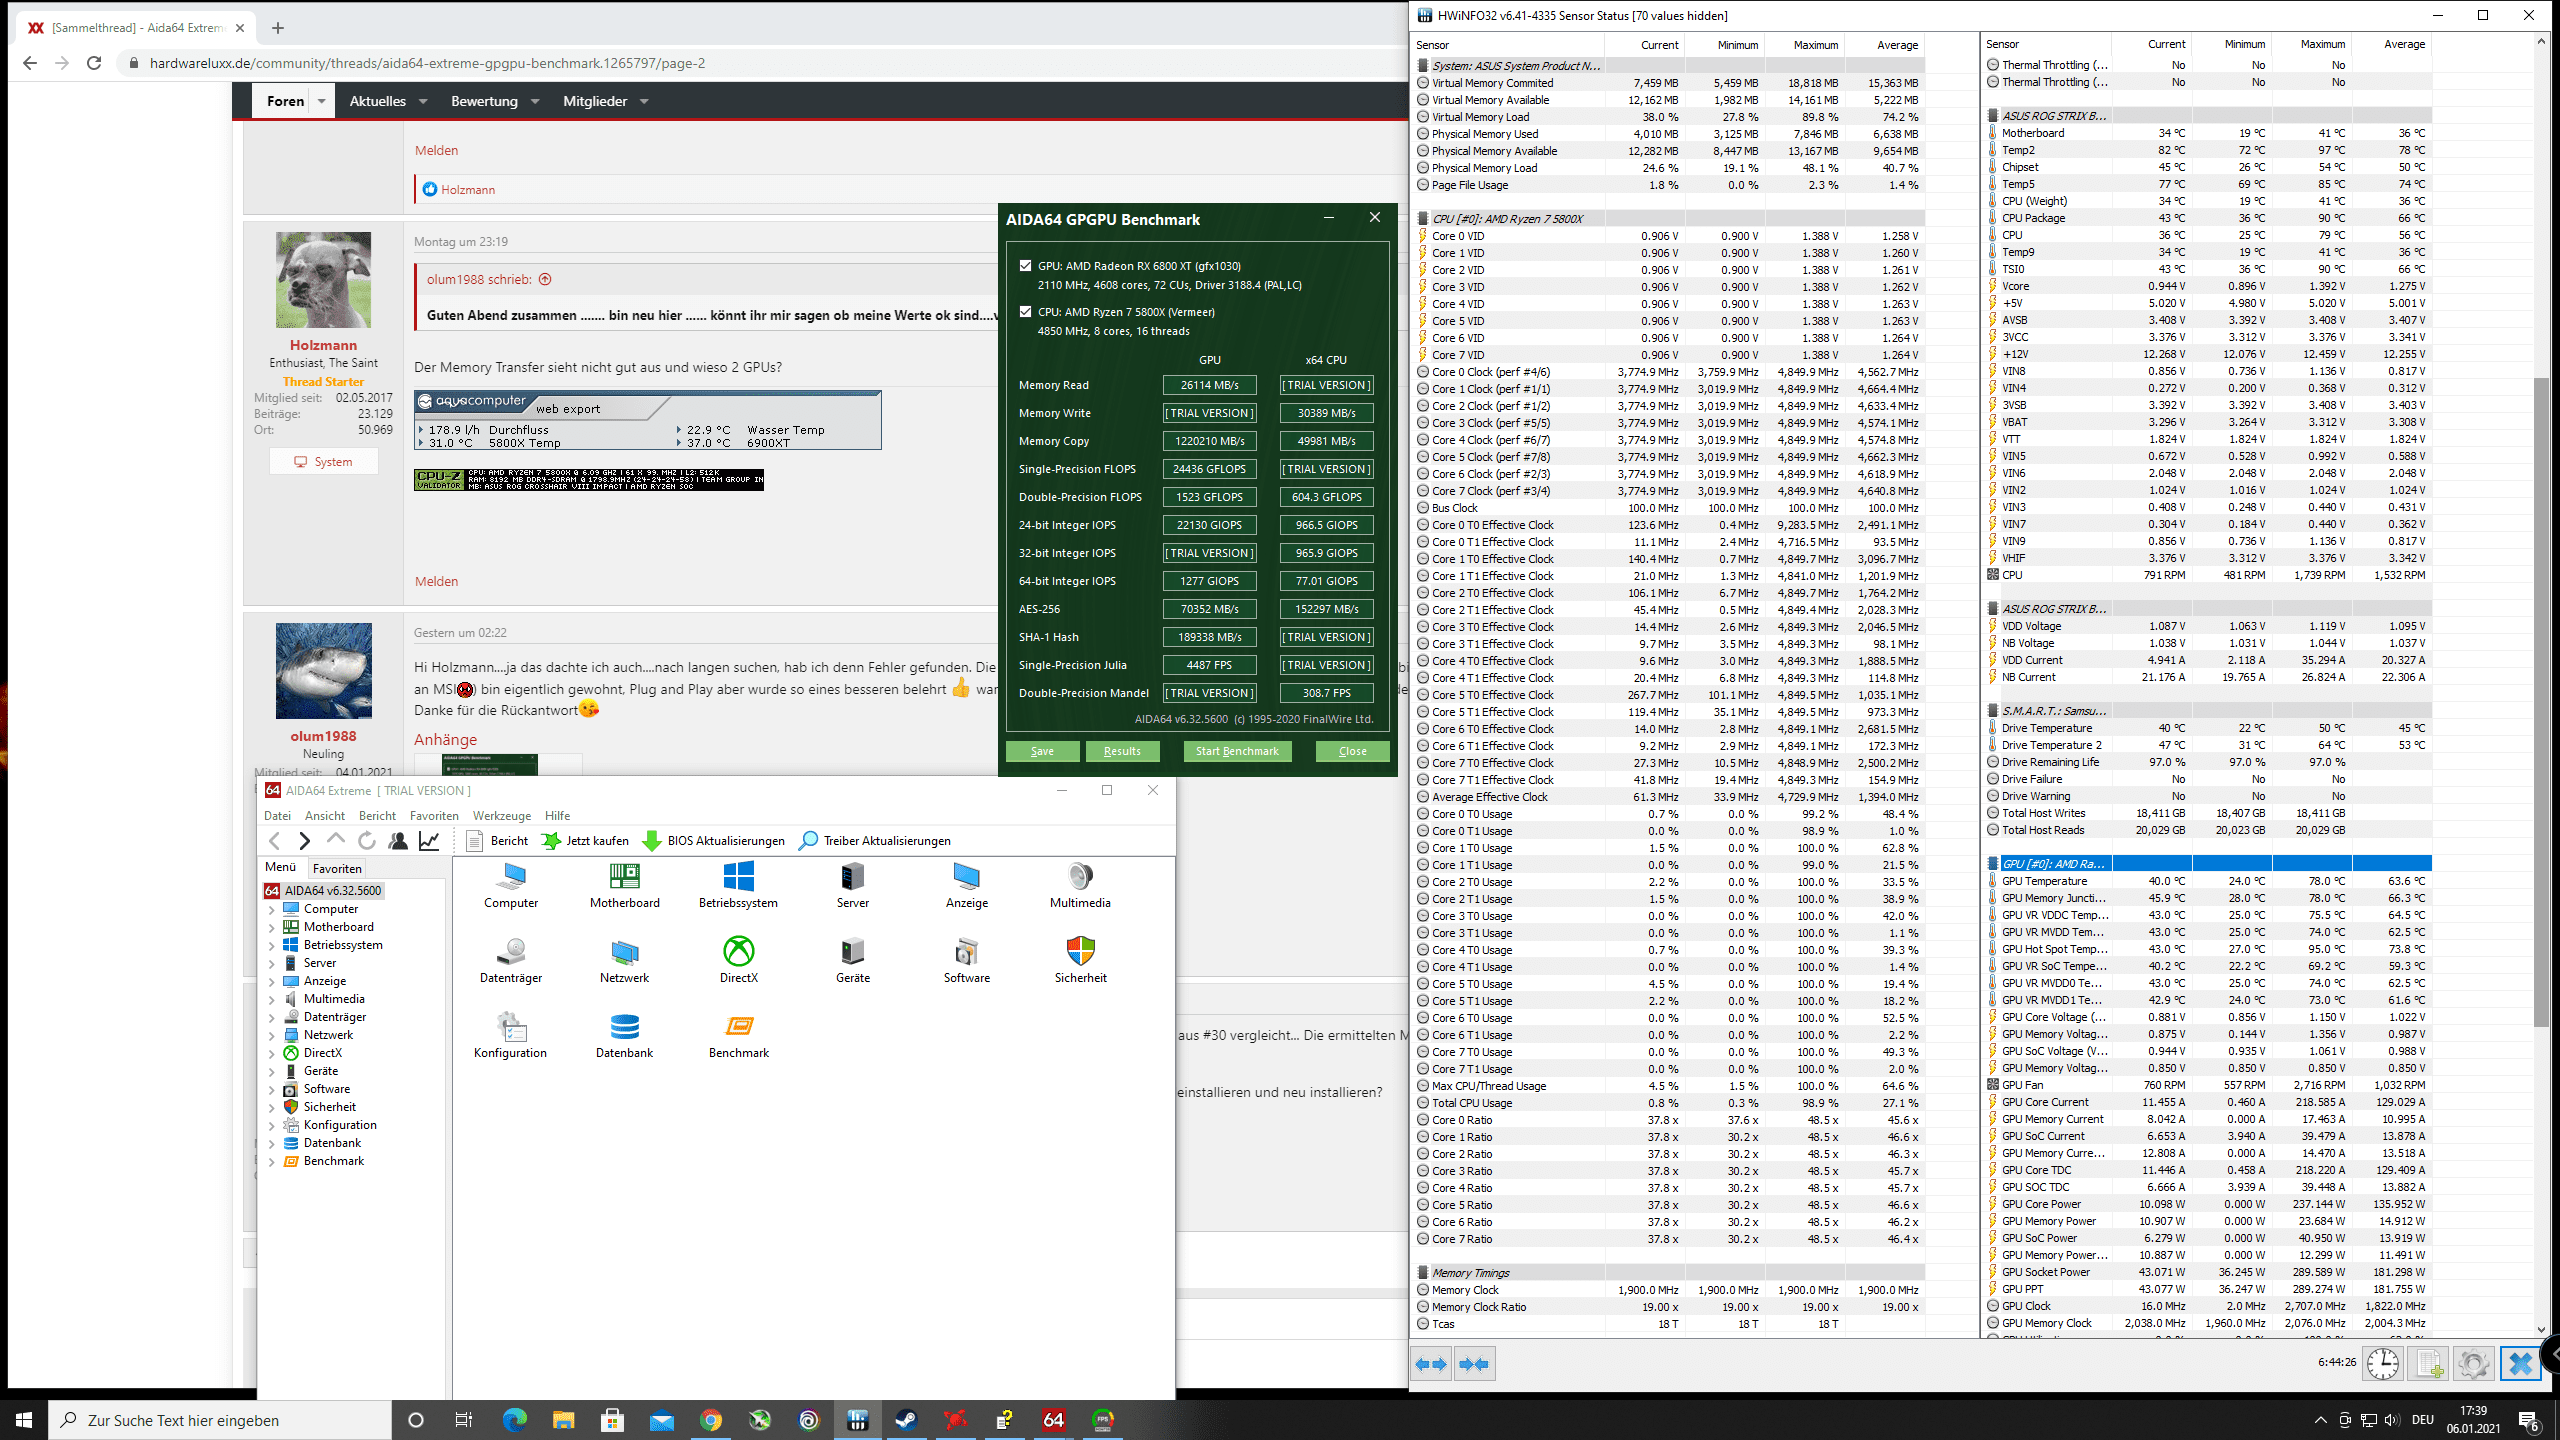The height and width of the screenshot is (1440, 2560).
Task: Open Steam from the taskbar
Action: point(906,1420)
